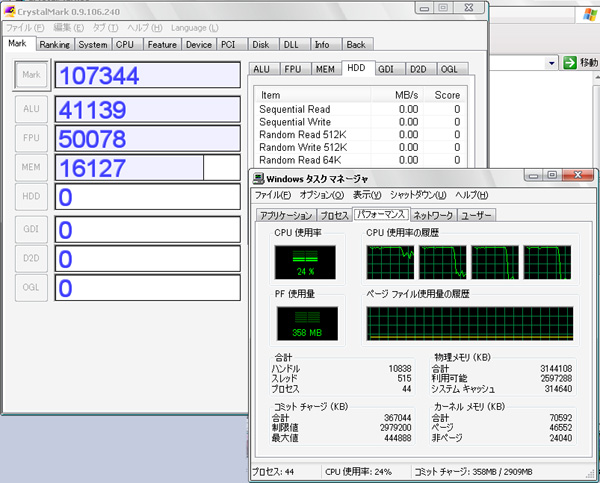
Task: Run the D2D benchmark button
Action: pyautogui.click(x=31, y=258)
